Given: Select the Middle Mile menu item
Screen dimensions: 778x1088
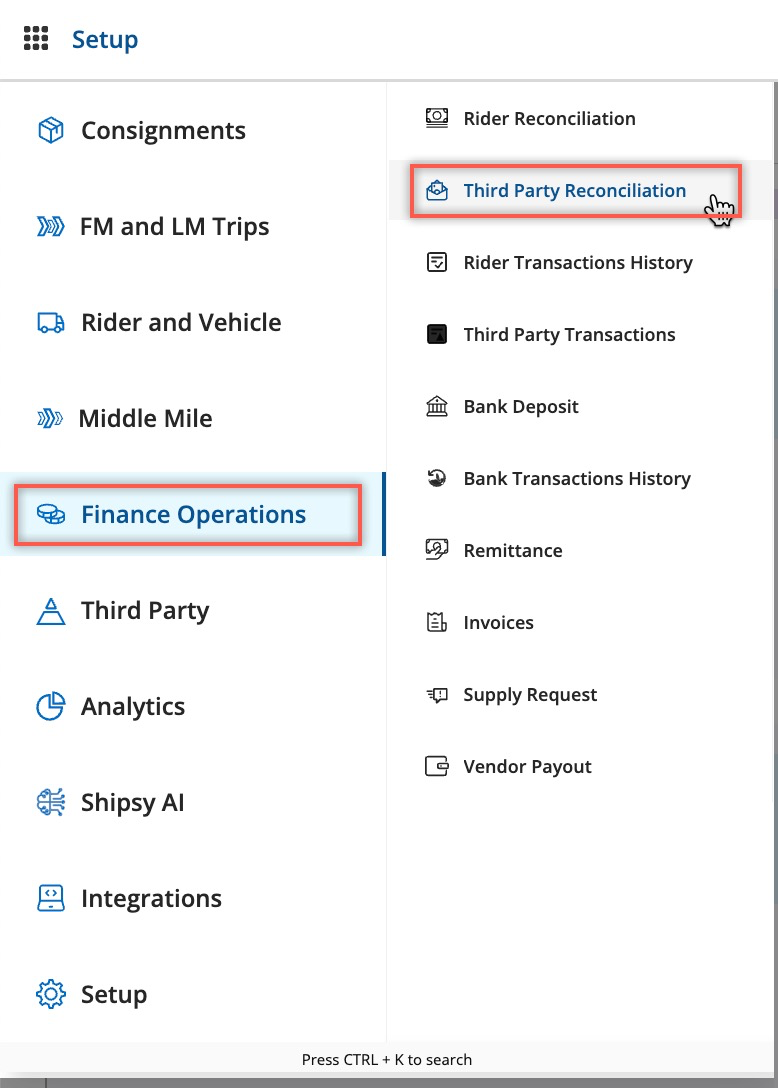Looking at the screenshot, I should (x=145, y=419).
